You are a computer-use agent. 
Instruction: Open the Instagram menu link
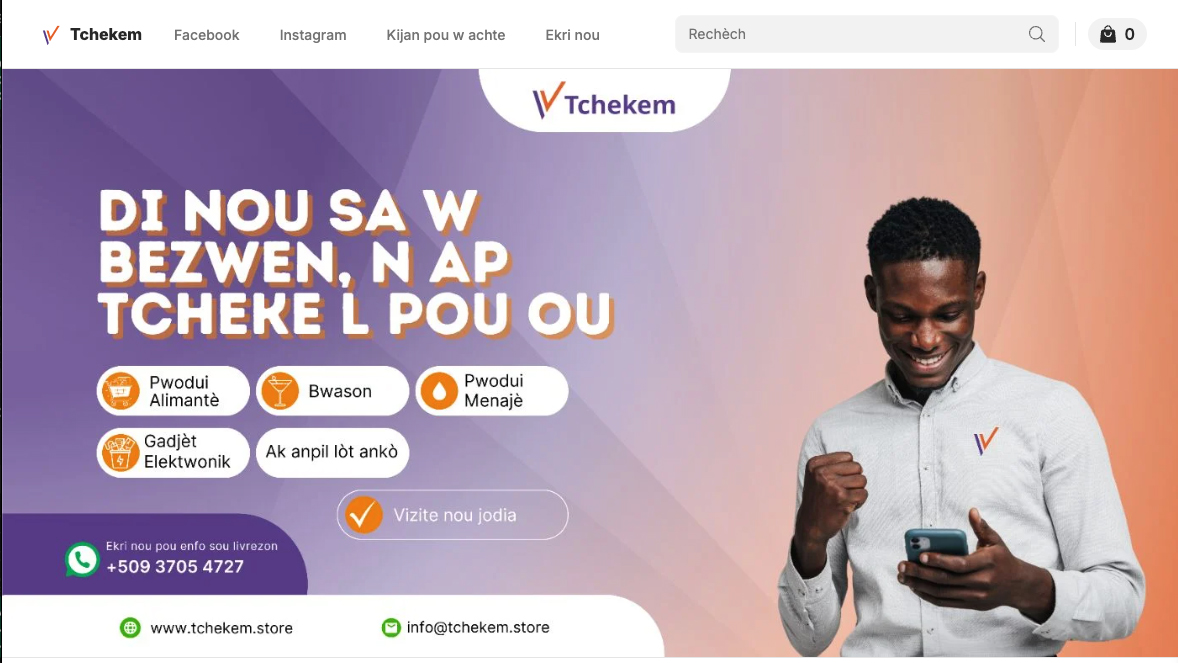click(x=313, y=35)
